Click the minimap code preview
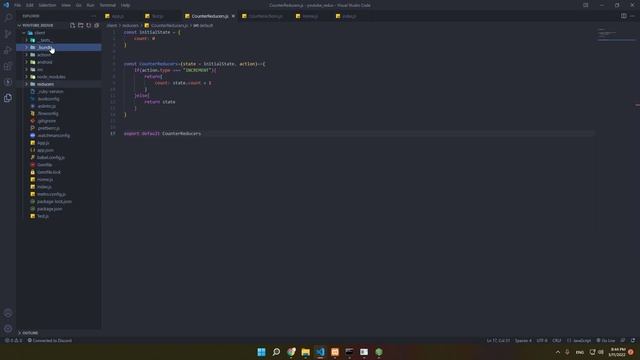This screenshot has height=360, width=640. pyautogui.click(x=616, y=35)
